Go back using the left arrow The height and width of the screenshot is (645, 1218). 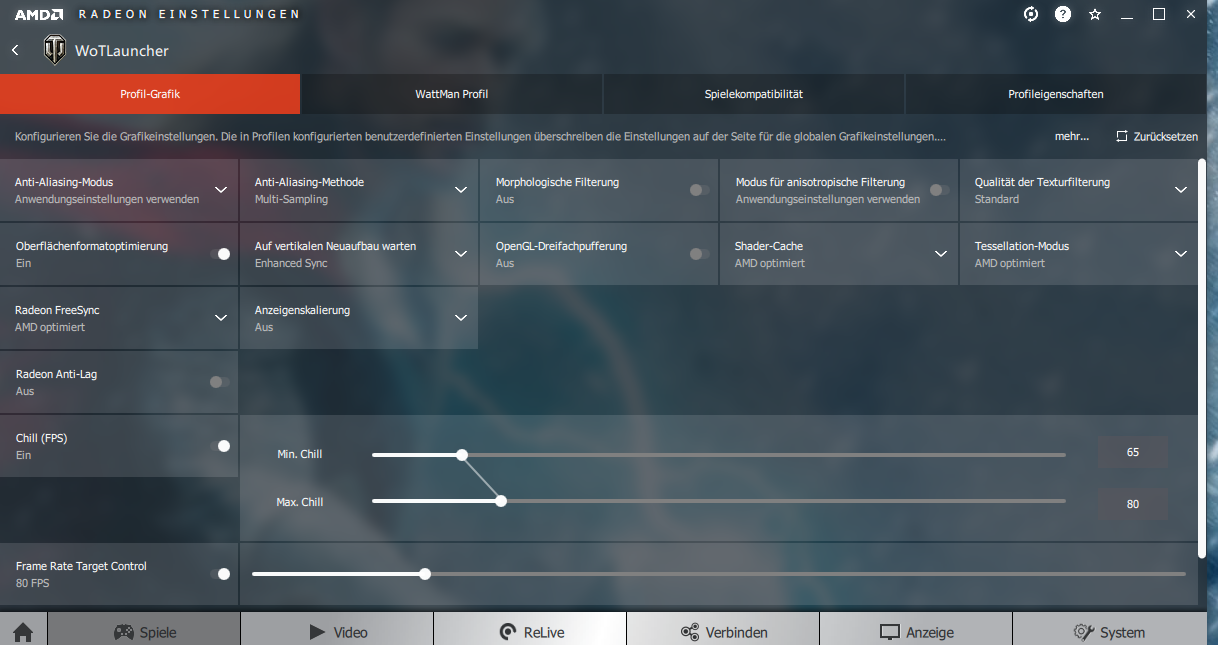point(15,50)
